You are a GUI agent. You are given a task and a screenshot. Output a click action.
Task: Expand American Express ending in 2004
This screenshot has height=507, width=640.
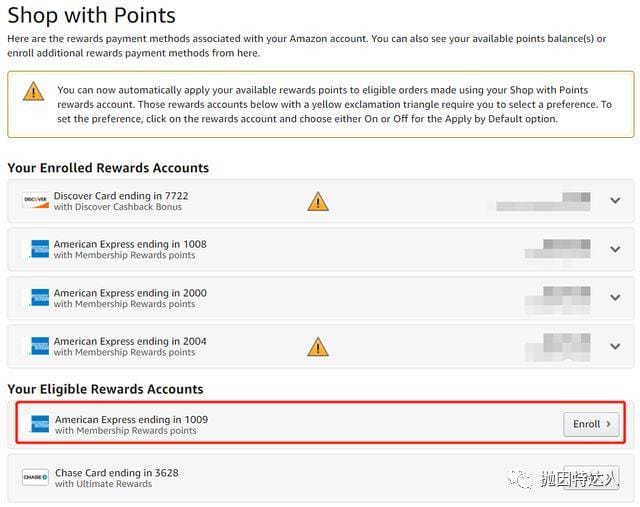click(x=615, y=346)
